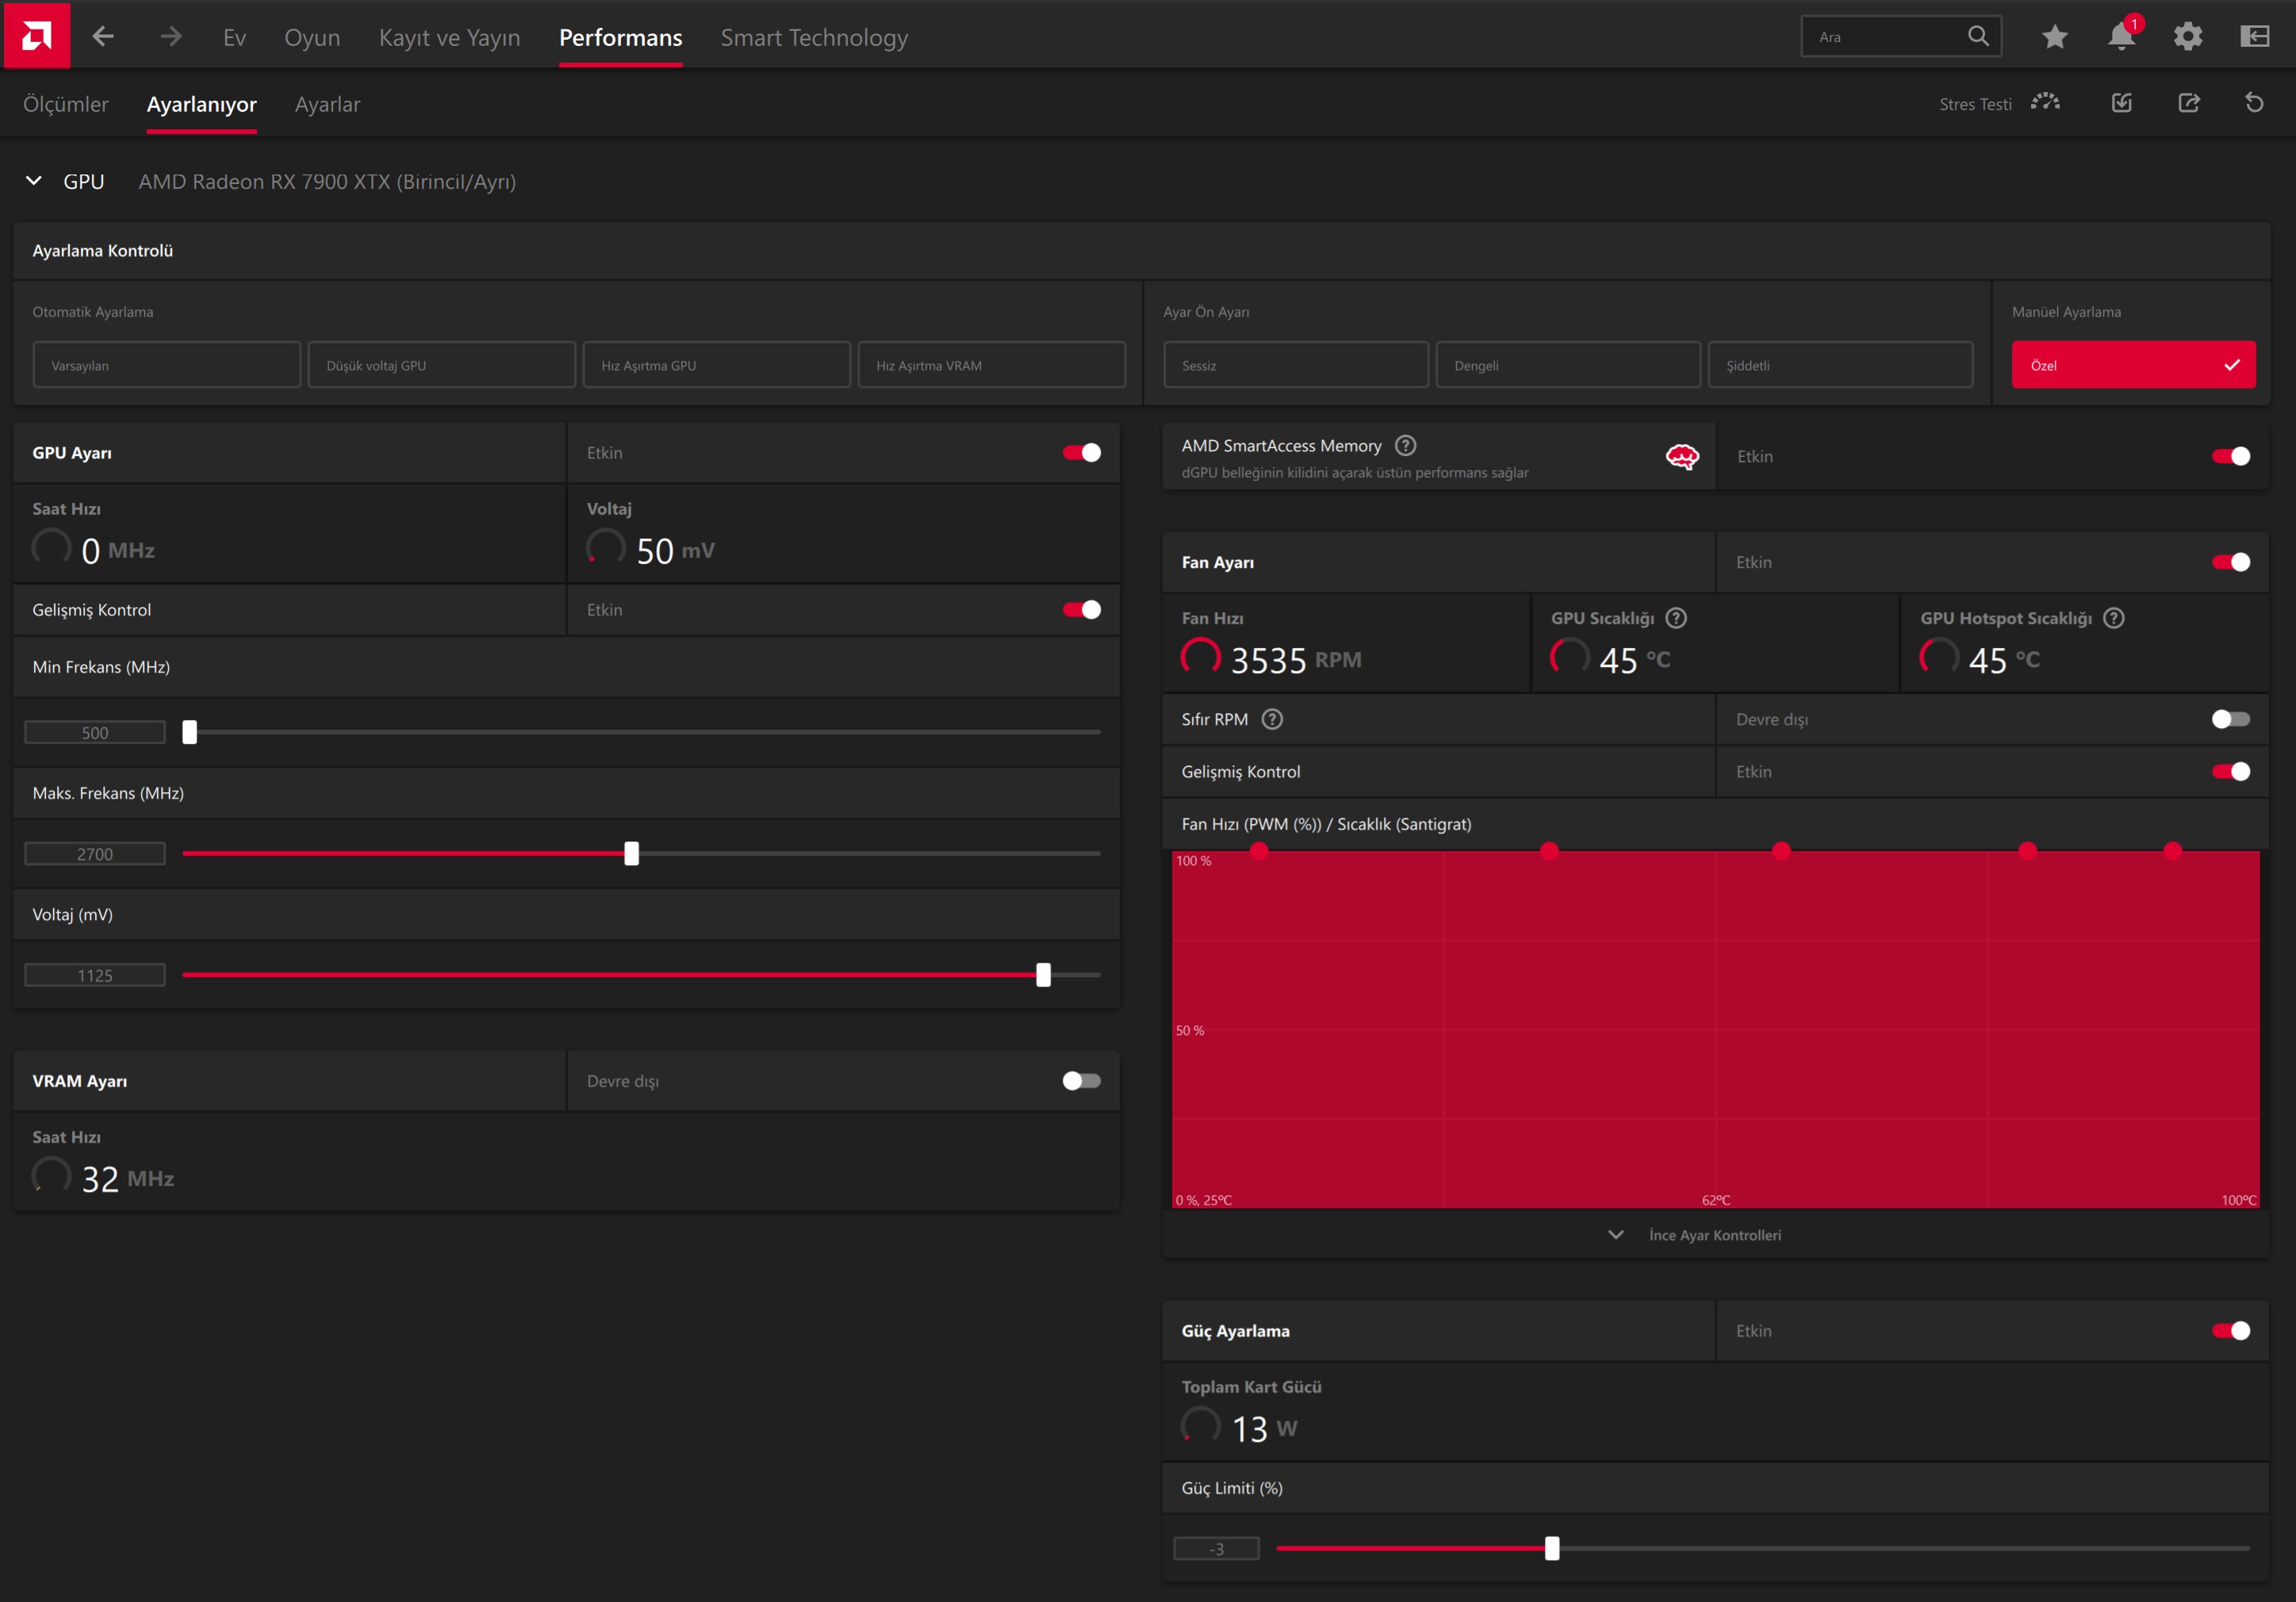Select Hız Aşırtma GPU preset

point(716,365)
